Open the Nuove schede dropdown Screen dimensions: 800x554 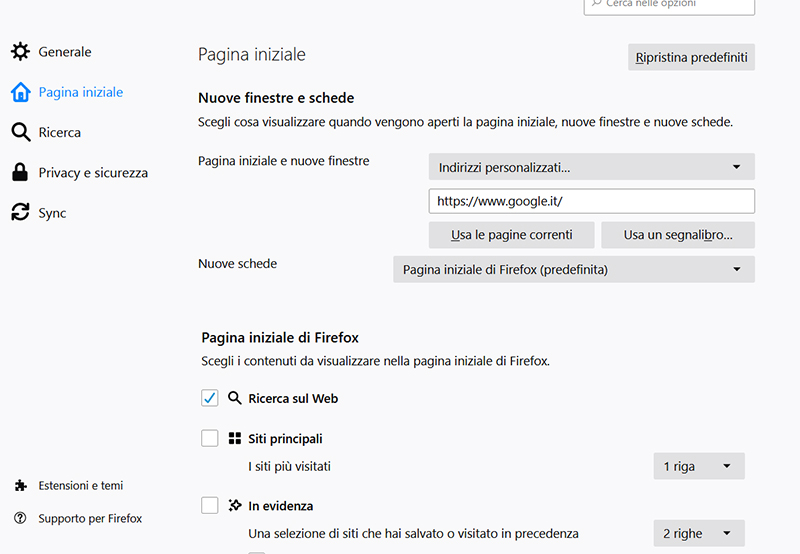pyautogui.click(x=573, y=269)
